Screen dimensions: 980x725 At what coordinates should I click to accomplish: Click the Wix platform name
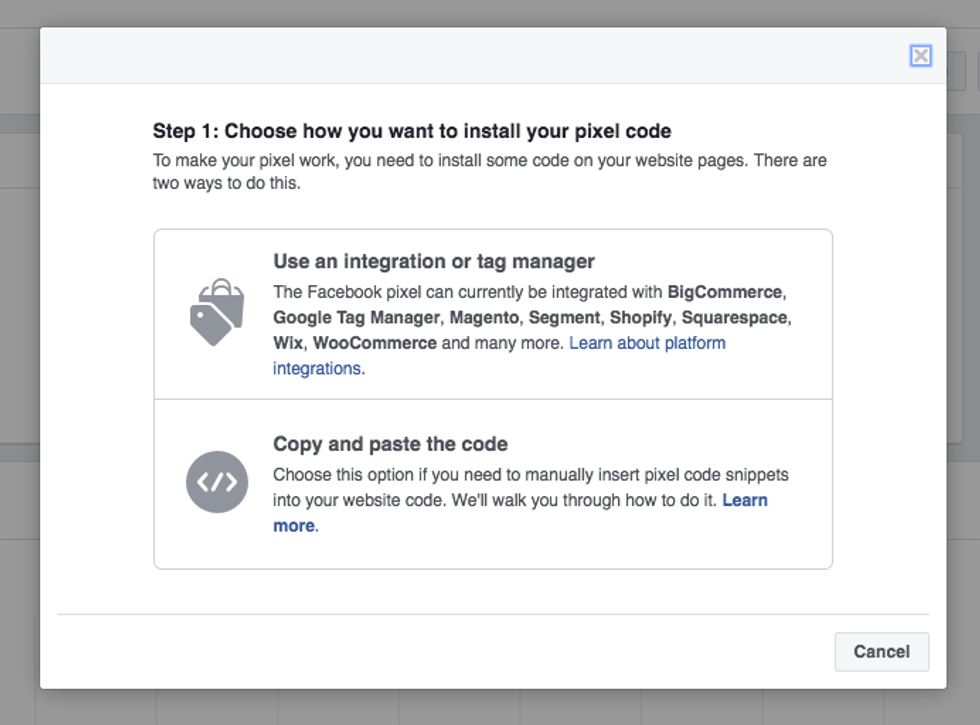[287, 343]
